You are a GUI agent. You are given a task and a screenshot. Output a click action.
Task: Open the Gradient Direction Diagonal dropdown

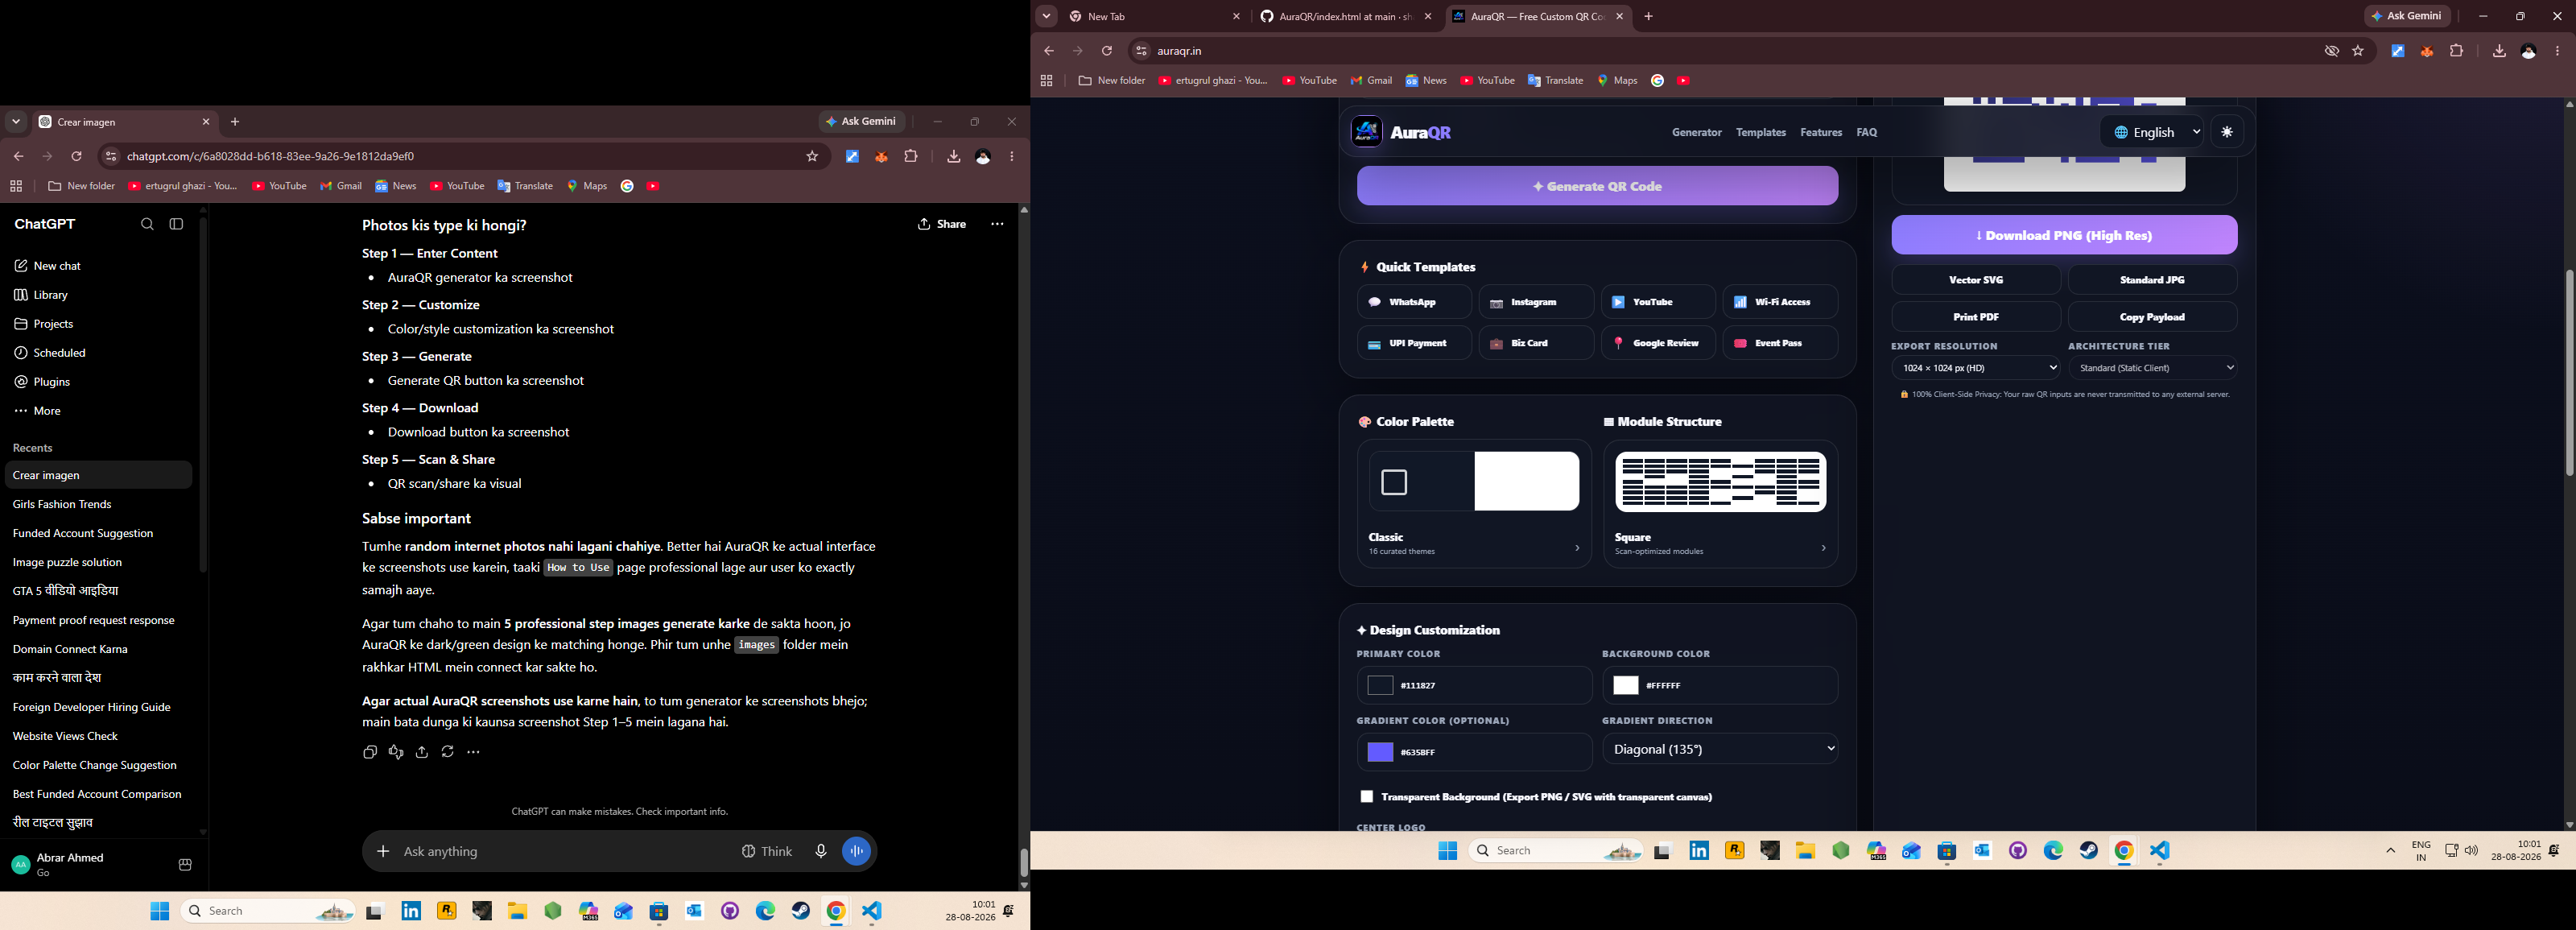(x=1720, y=749)
